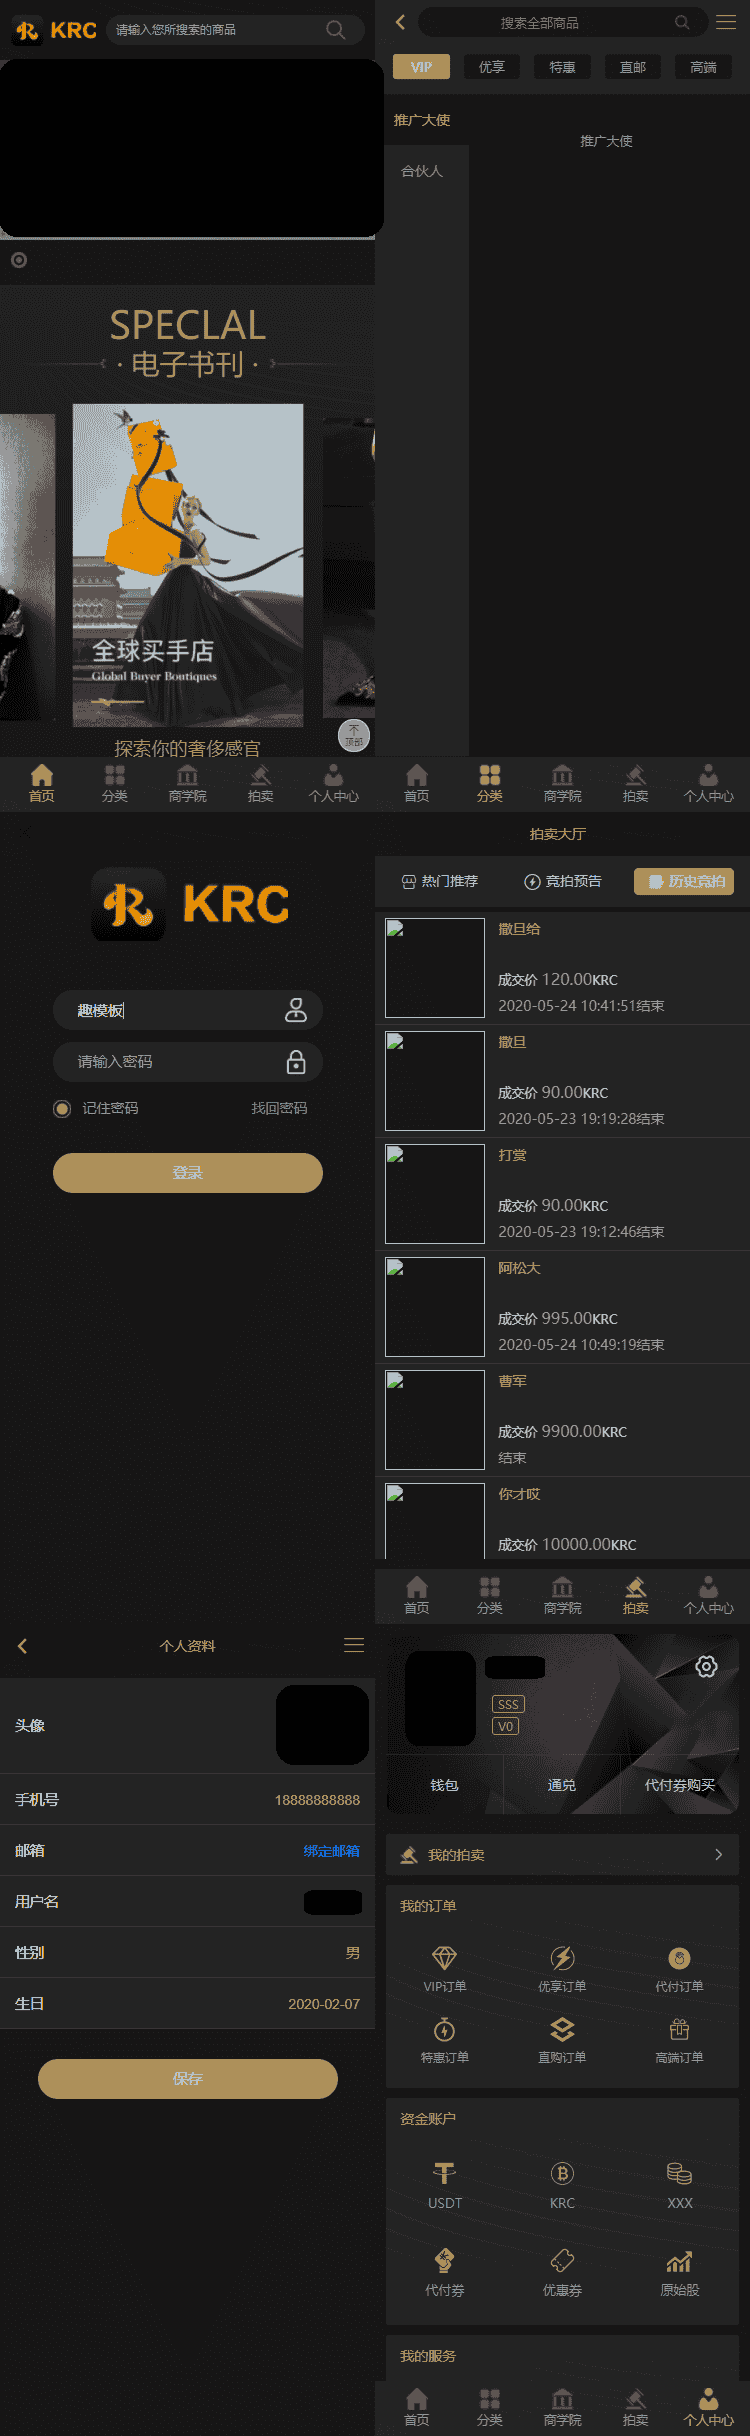Select the 优享 category tab
Image resolution: width=750 pixels, height=2436 pixels.
tap(492, 67)
